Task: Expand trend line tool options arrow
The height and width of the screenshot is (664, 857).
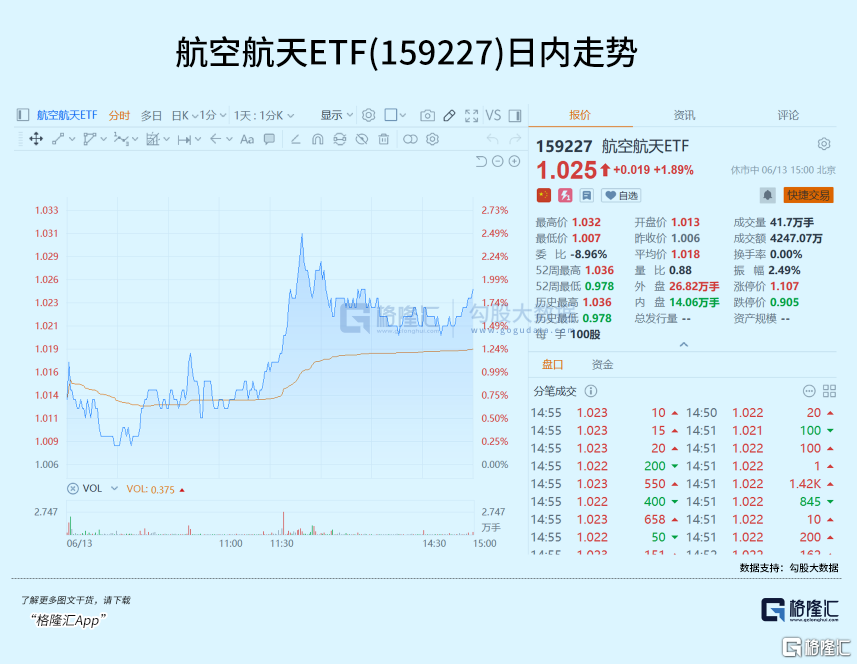Action: [72, 140]
